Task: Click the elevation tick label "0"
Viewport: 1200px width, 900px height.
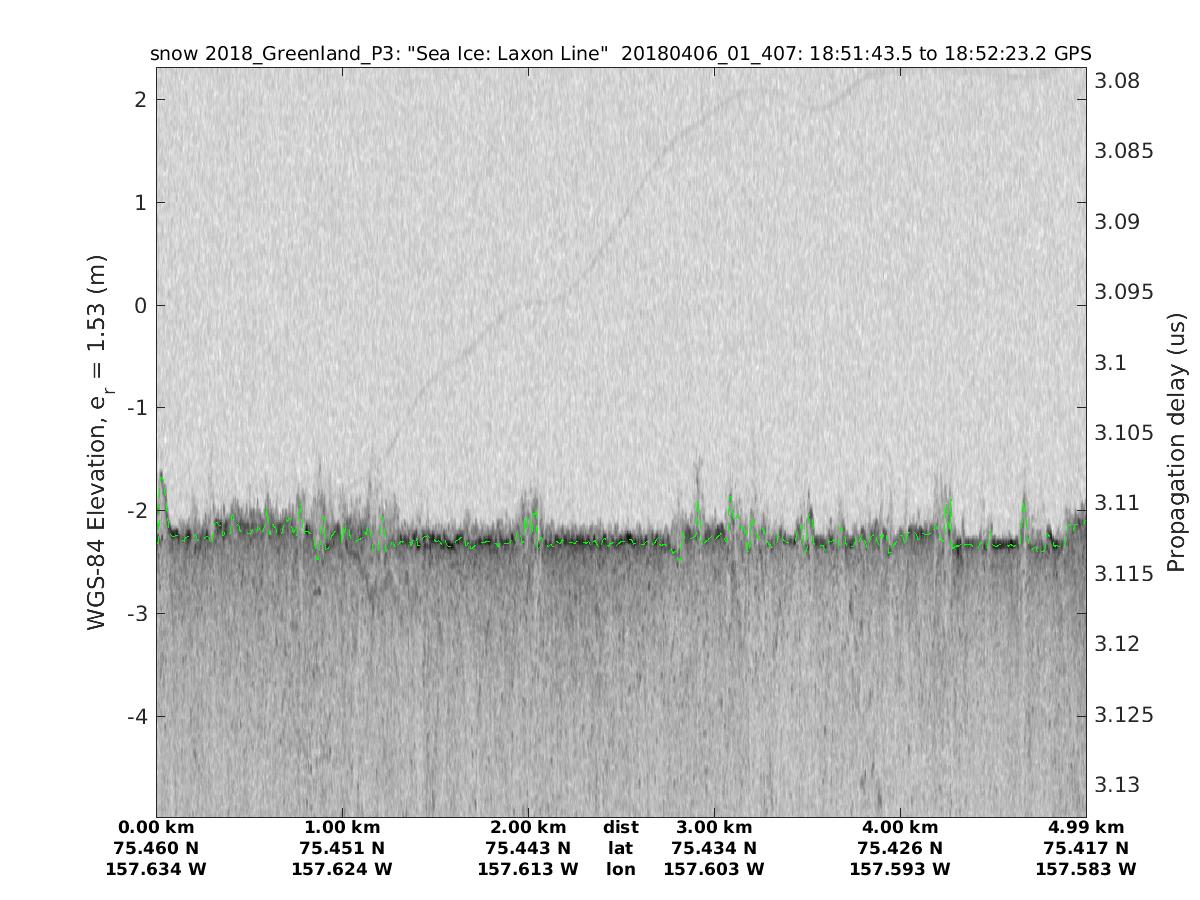Action: click(141, 305)
